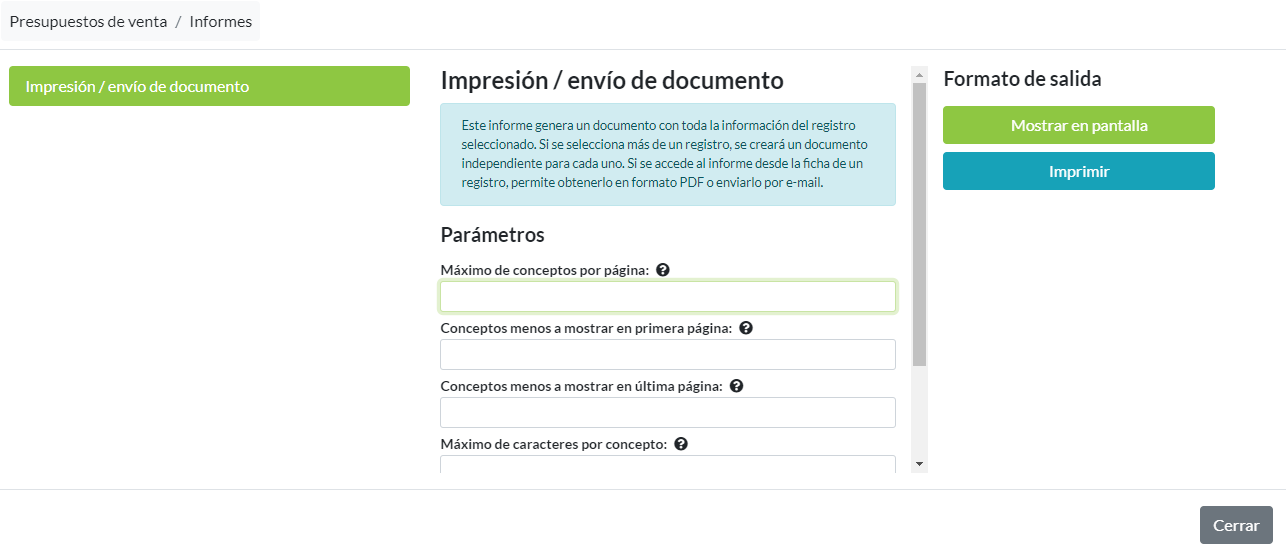1286x553 pixels.
Task: Focus the first-page concepts input field
Action: tap(667, 355)
